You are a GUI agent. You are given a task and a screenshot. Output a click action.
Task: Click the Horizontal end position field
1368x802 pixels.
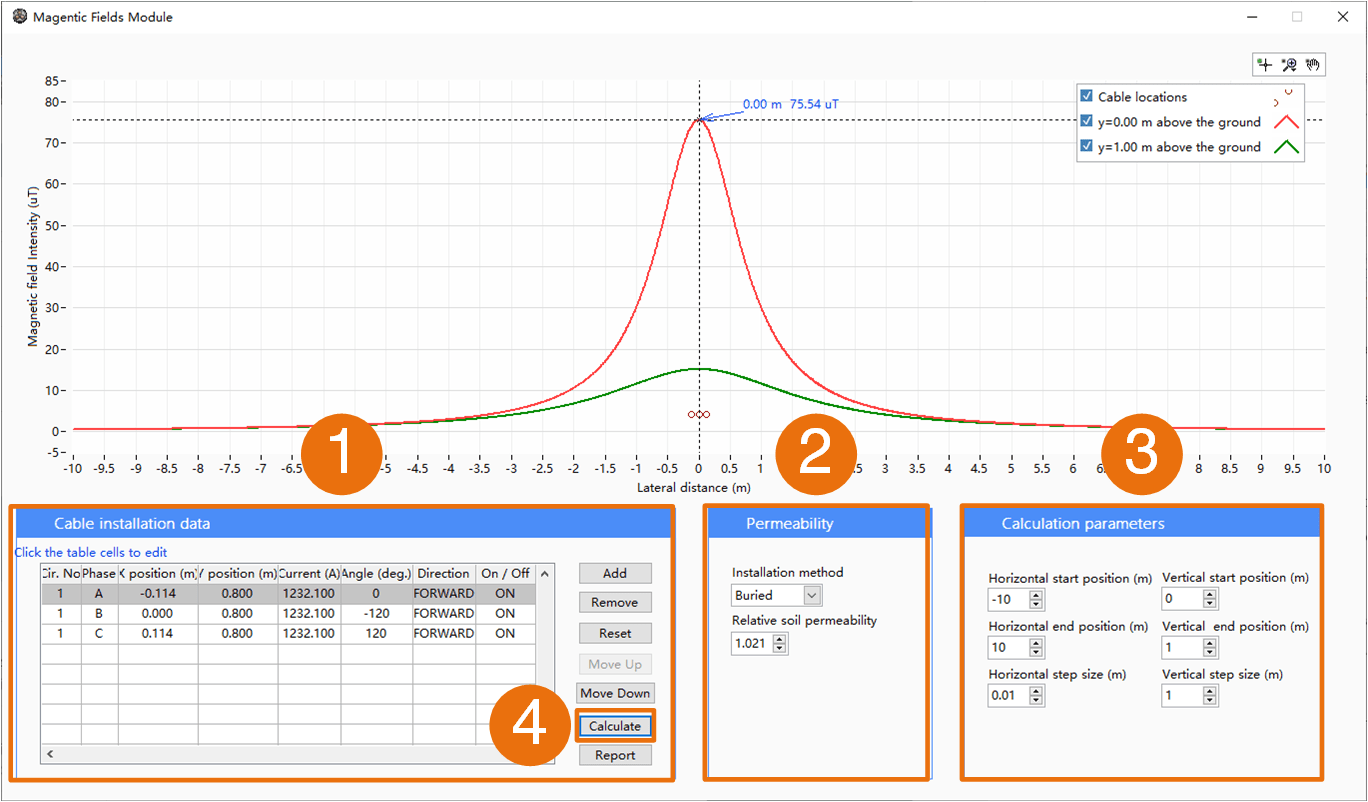pyautogui.click(x=1008, y=648)
